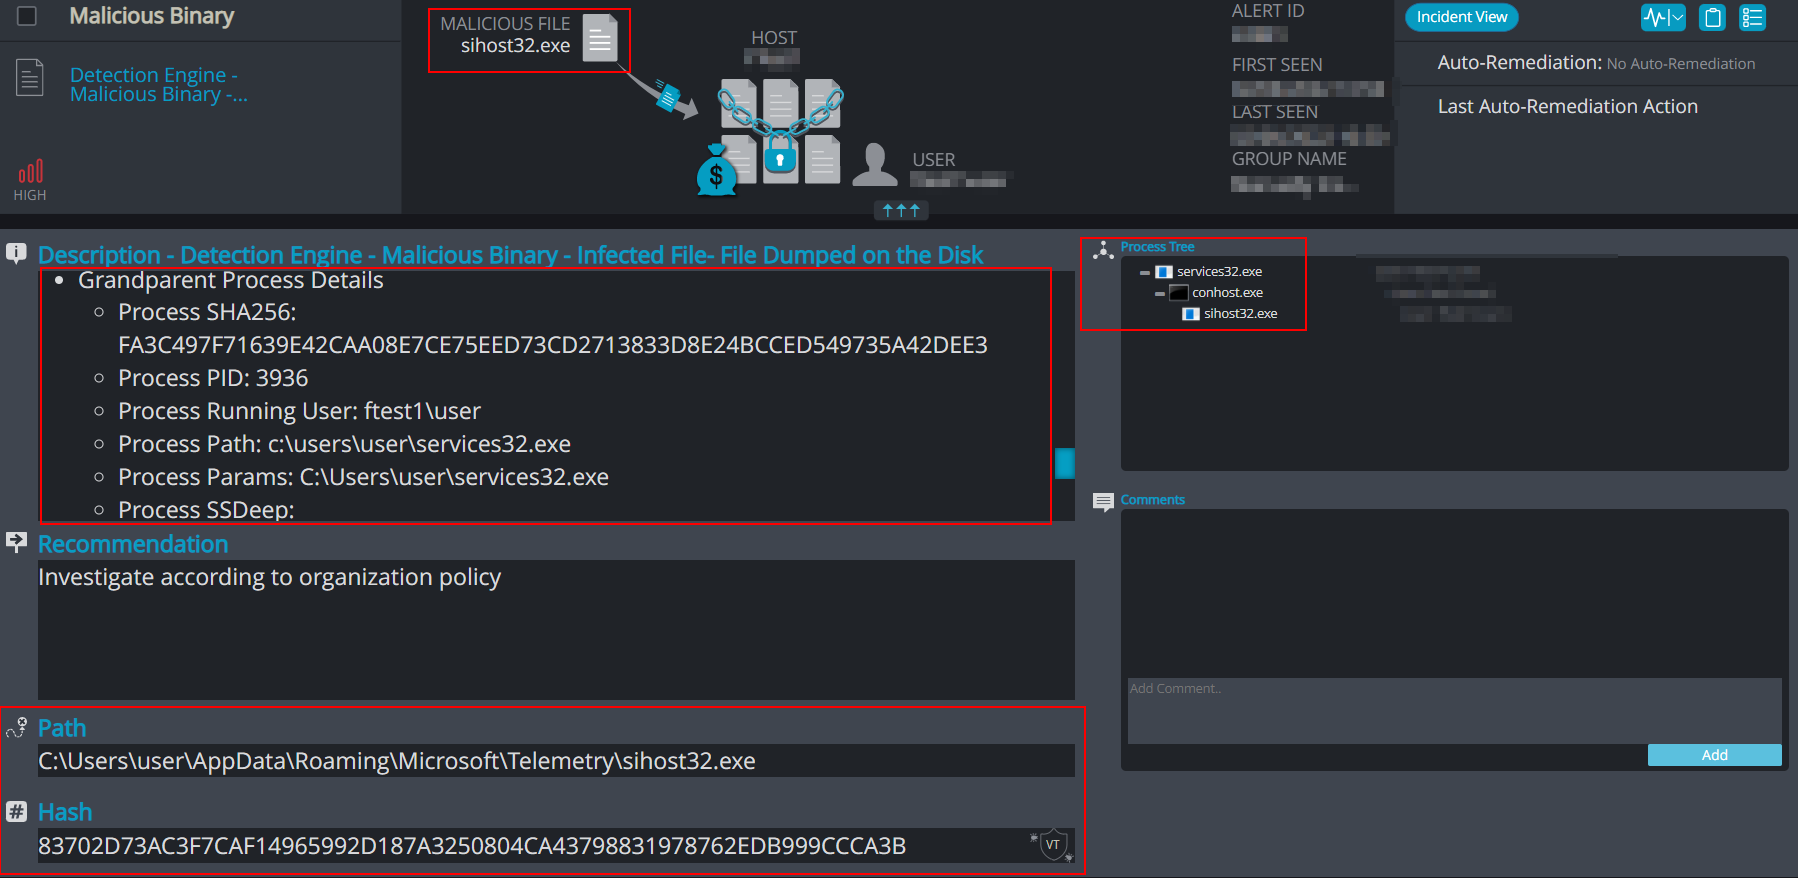This screenshot has height=878, width=1798.
Task: Click the 83702D73 hash value
Action: (x=472, y=846)
